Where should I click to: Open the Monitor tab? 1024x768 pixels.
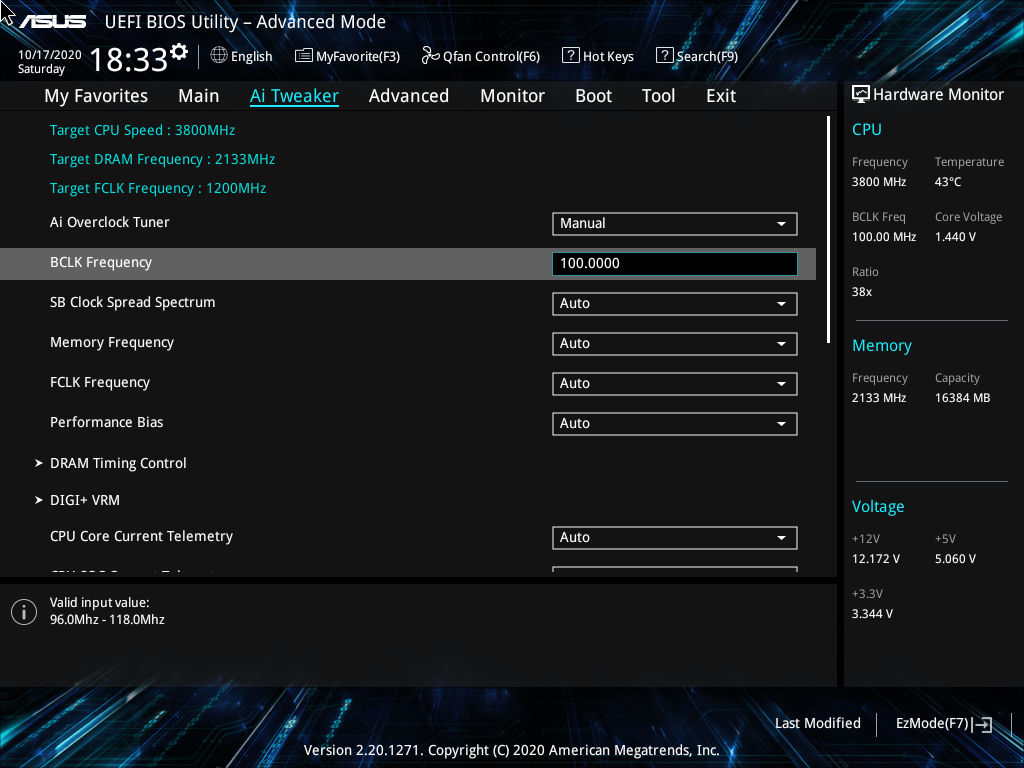click(x=512, y=96)
